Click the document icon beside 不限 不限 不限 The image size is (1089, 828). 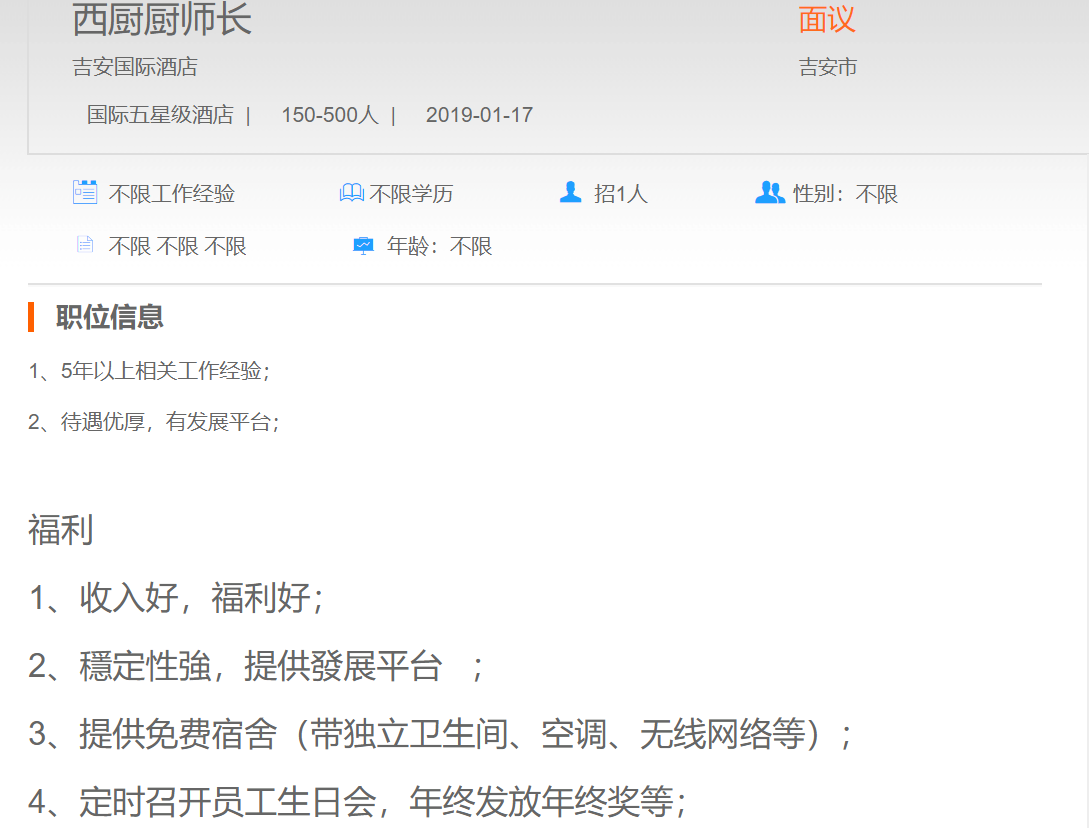85,245
